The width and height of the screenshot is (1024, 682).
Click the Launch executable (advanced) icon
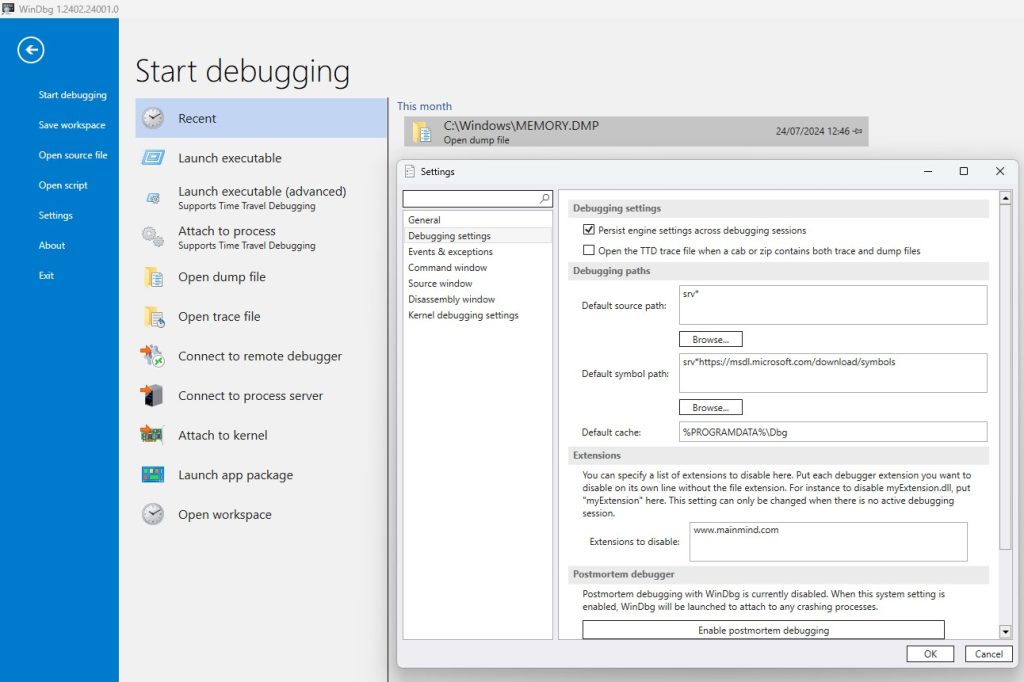click(x=153, y=198)
